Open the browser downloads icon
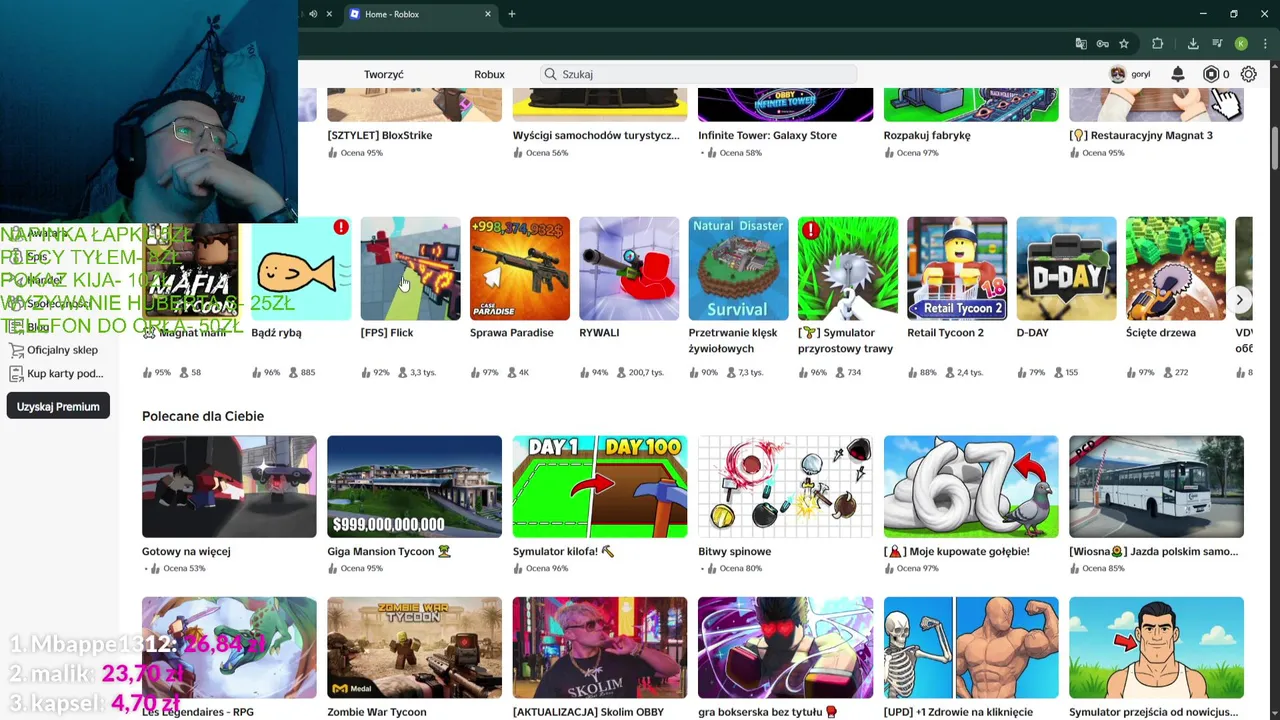This screenshot has height=720, width=1280. 1193,44
